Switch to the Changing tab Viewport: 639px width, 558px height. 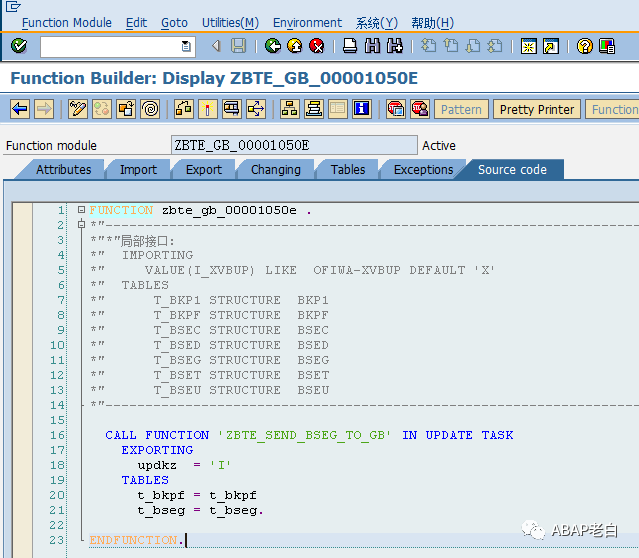tap(276, 170)
